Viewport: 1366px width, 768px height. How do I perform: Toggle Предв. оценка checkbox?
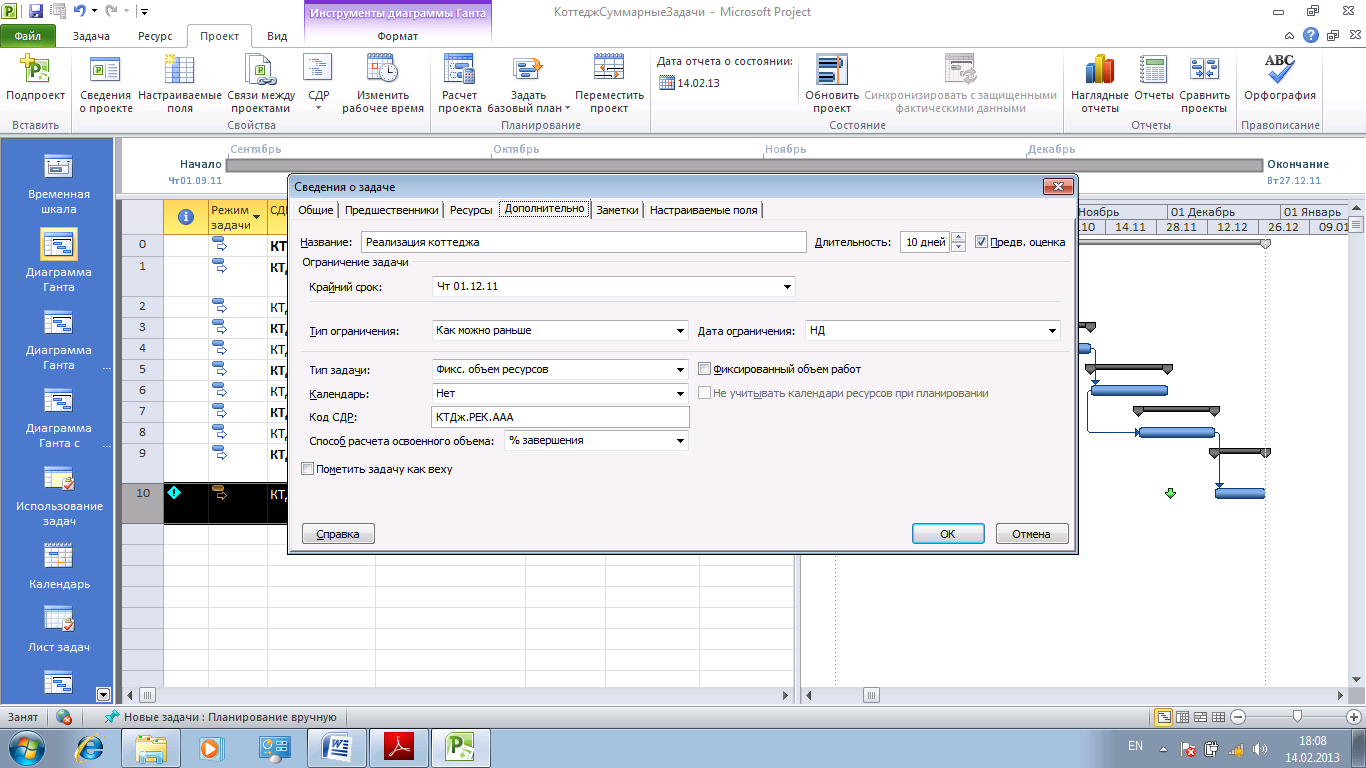coord(981,242)
